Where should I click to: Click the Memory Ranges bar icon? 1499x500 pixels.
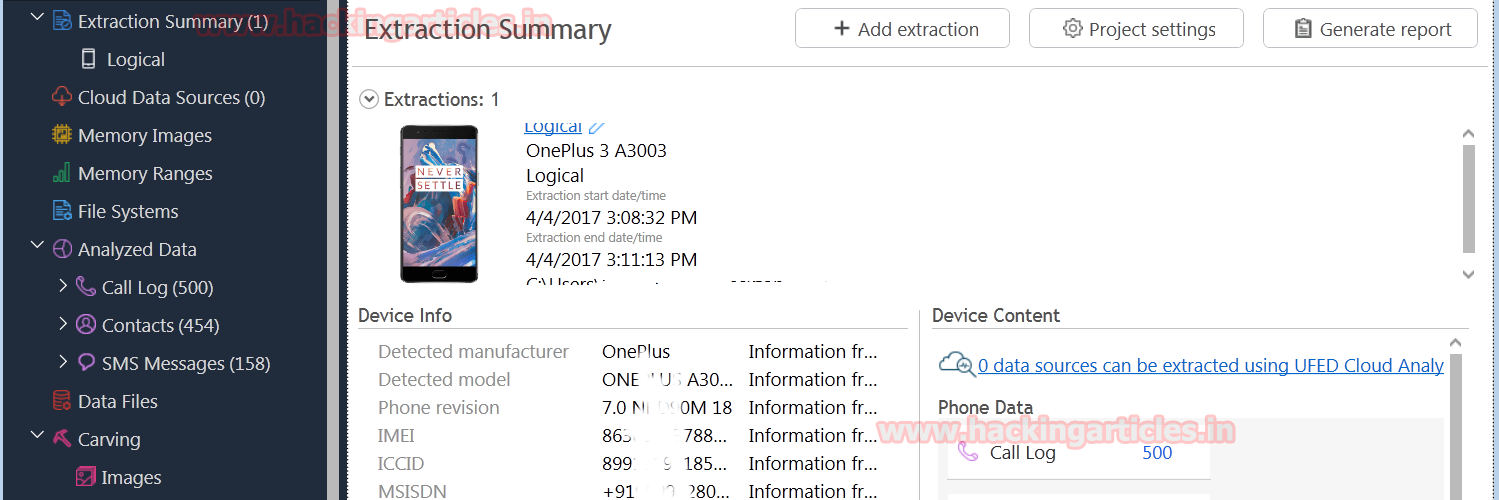(x=62, y=173)
